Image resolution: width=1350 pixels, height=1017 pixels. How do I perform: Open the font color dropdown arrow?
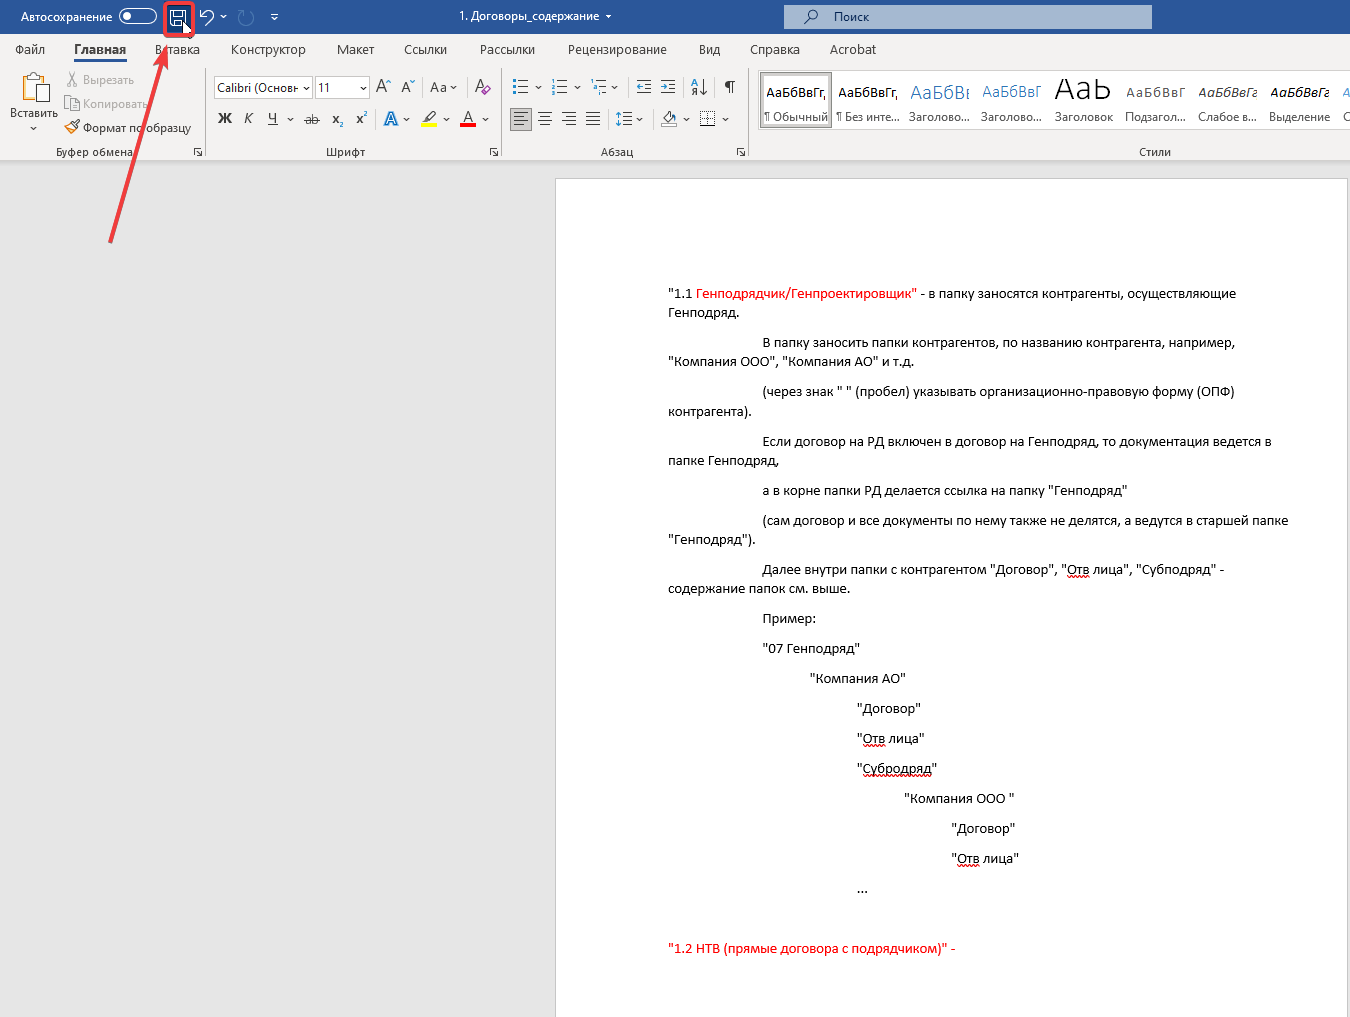tap(485, 119)
